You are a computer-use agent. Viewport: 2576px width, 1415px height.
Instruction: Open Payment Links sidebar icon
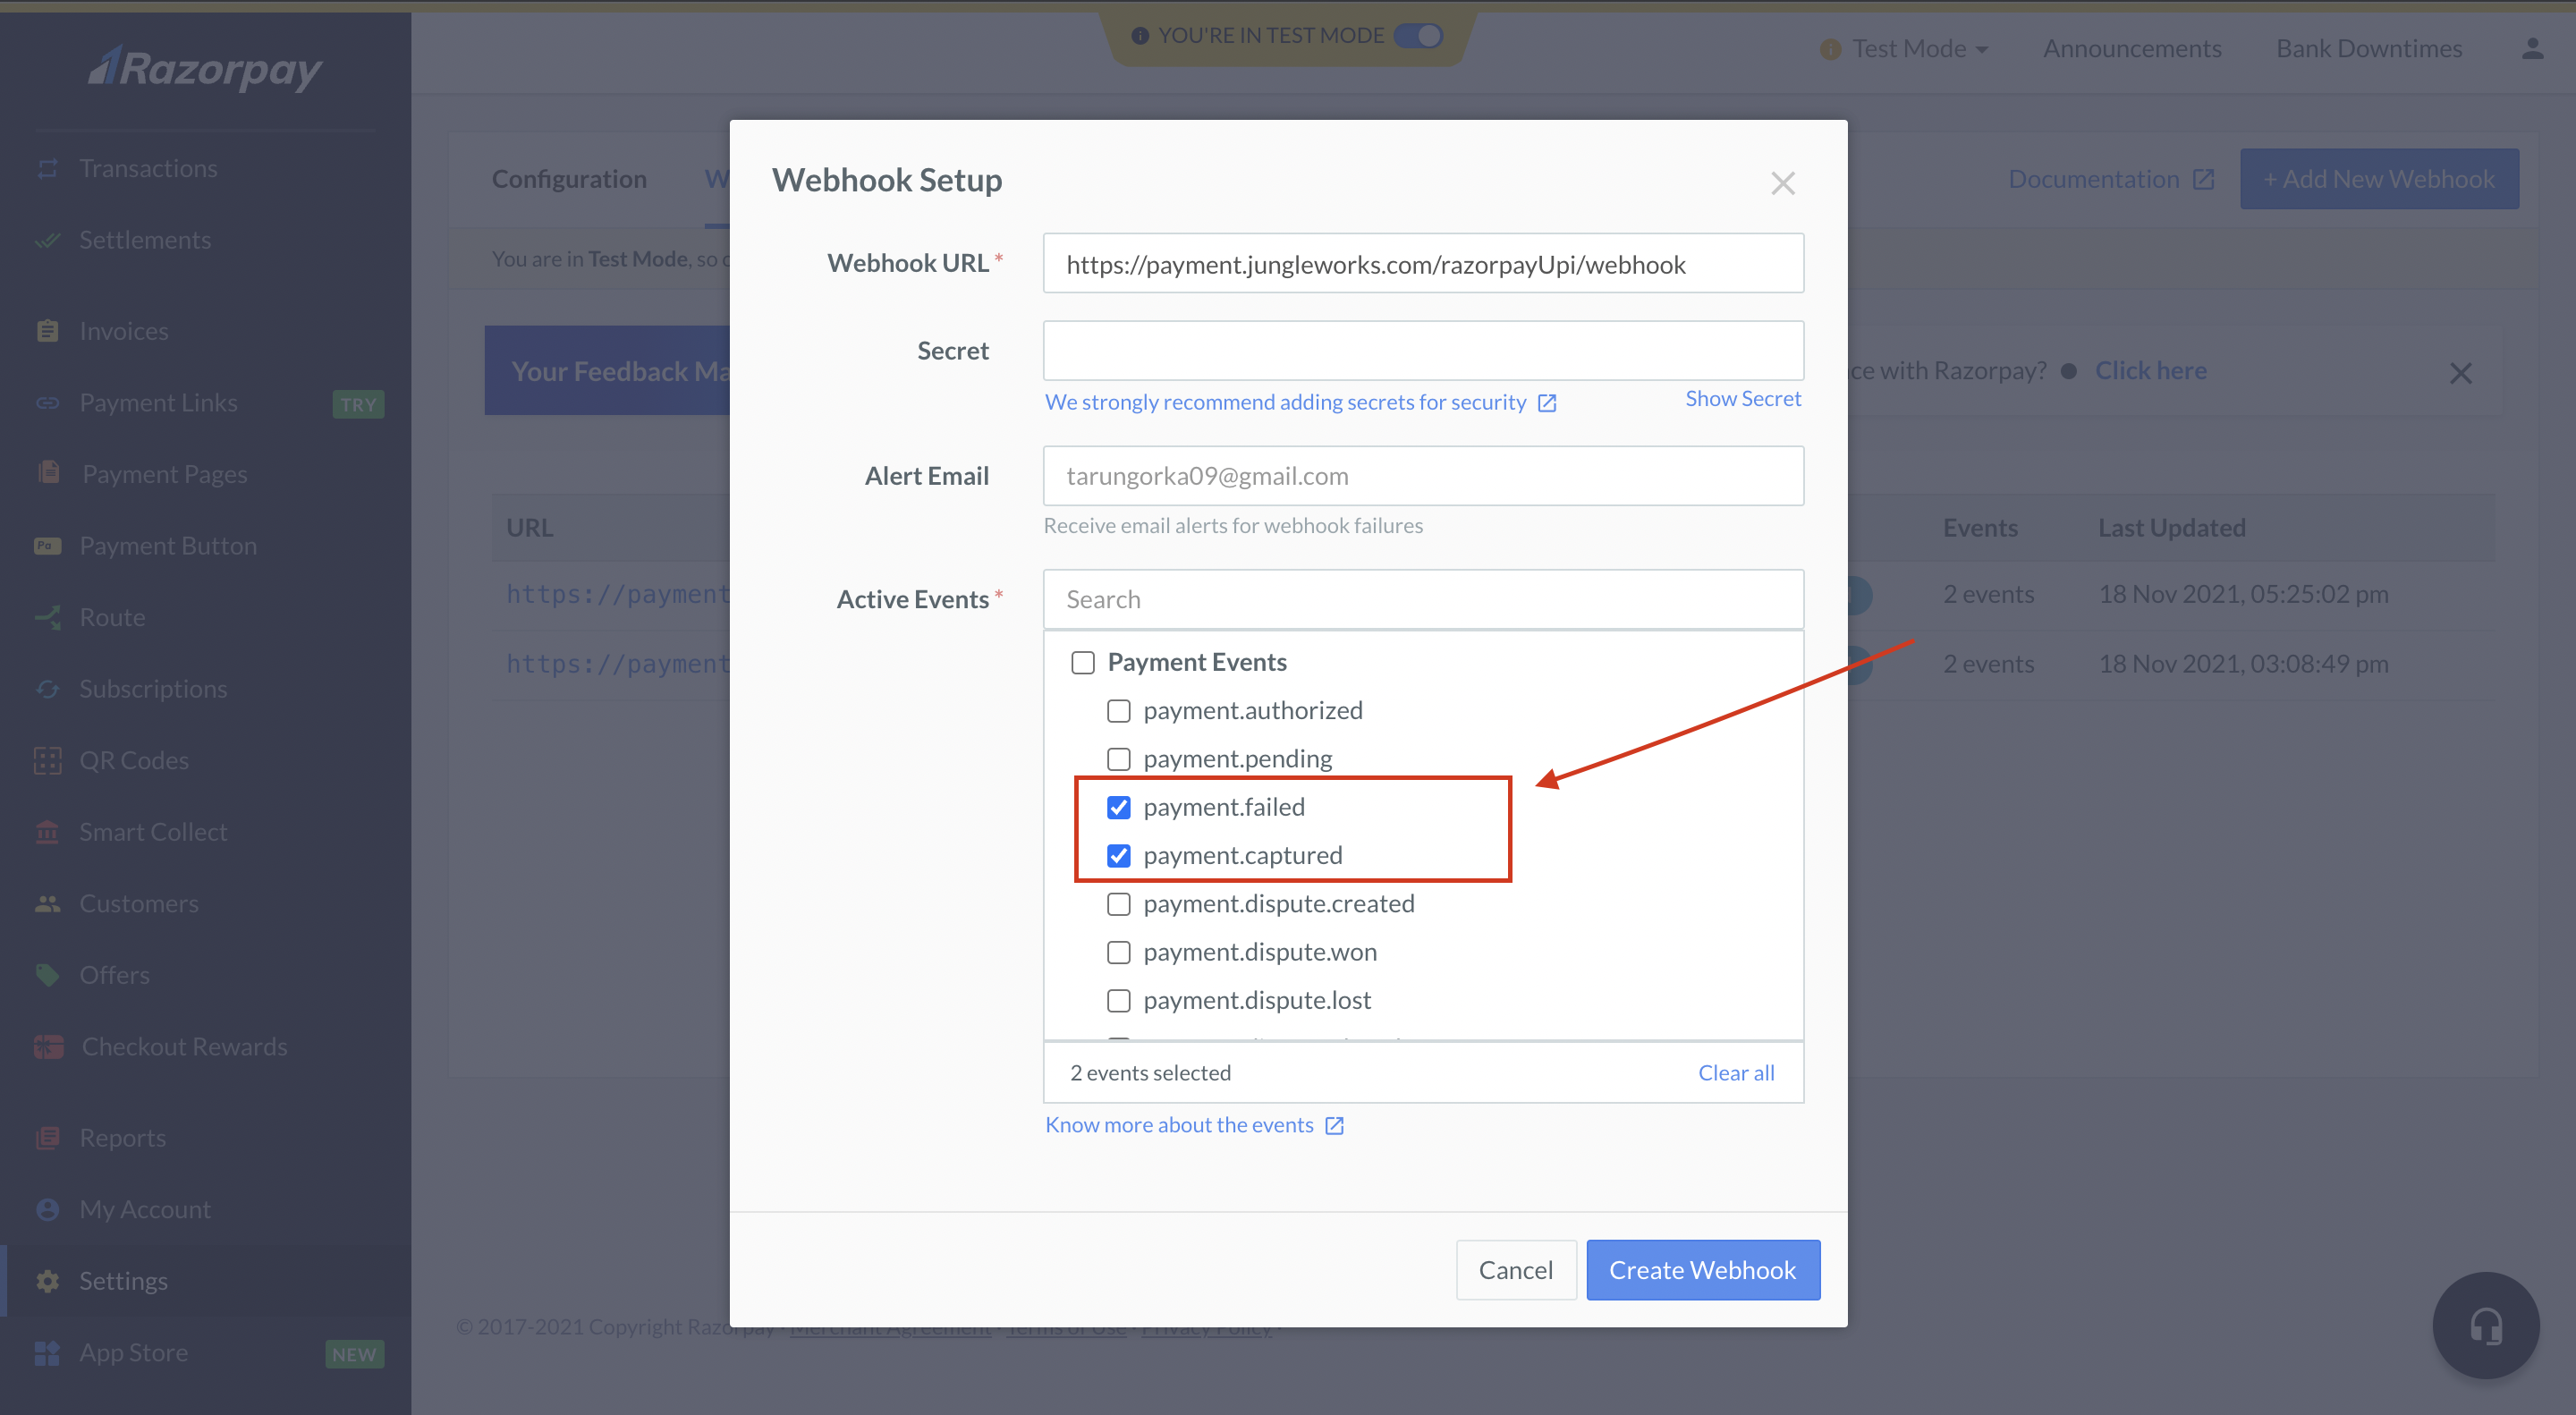point(47,403)
